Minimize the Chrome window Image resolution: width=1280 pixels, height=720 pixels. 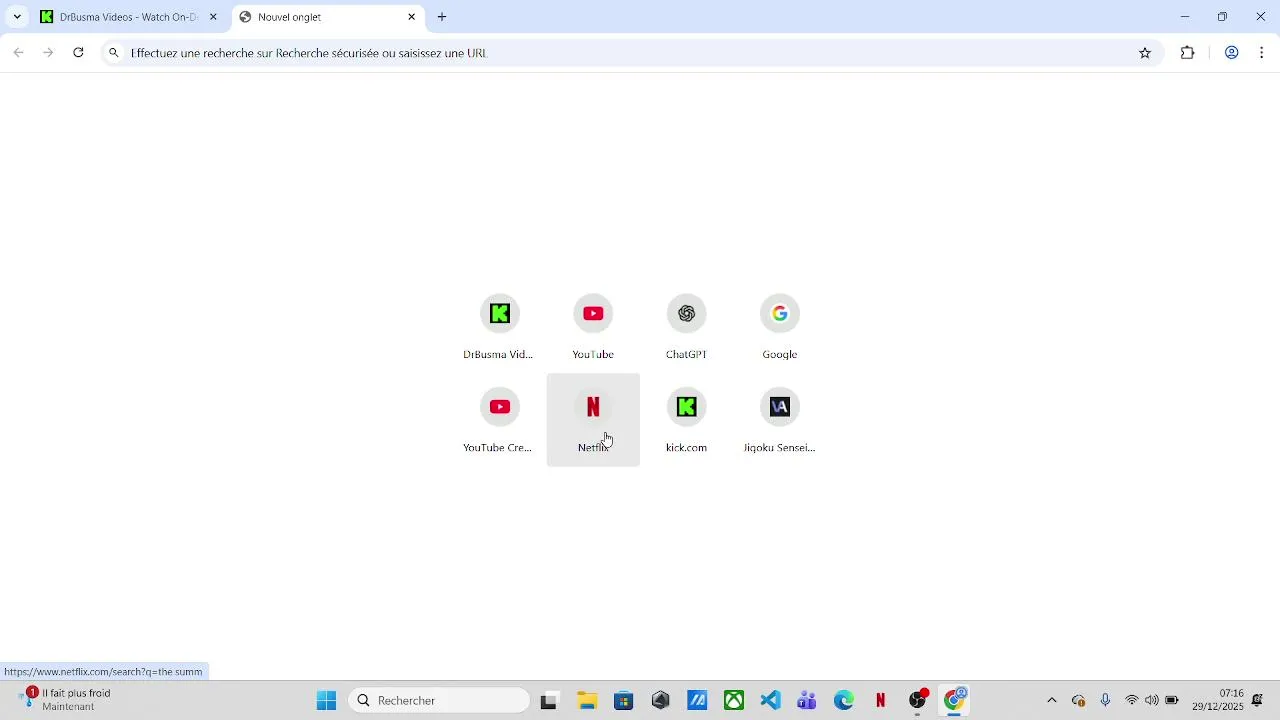pyautogui.click(x=1185, y=17)
